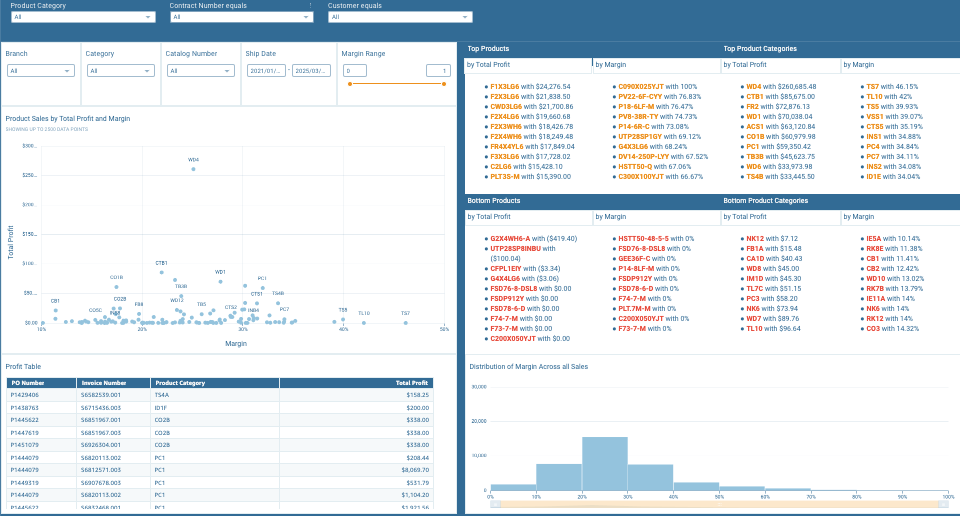The image size is (960, 516).
Task: Select the $8,069.70 total profit cell
Action: 356,470
